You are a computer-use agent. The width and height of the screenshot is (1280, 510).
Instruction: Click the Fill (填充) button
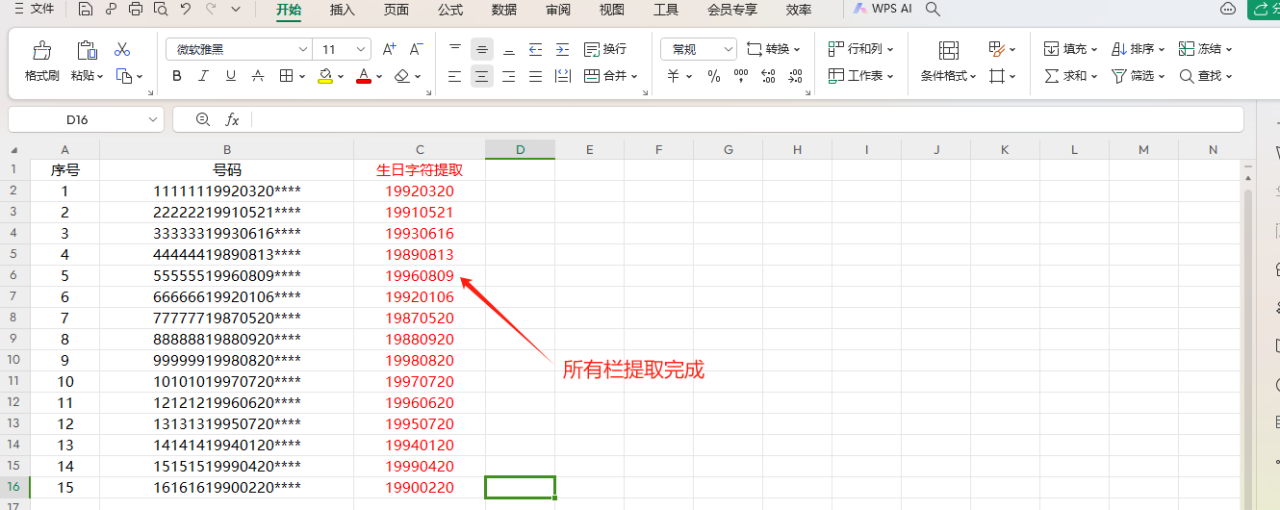click(x=1071, y=49)
